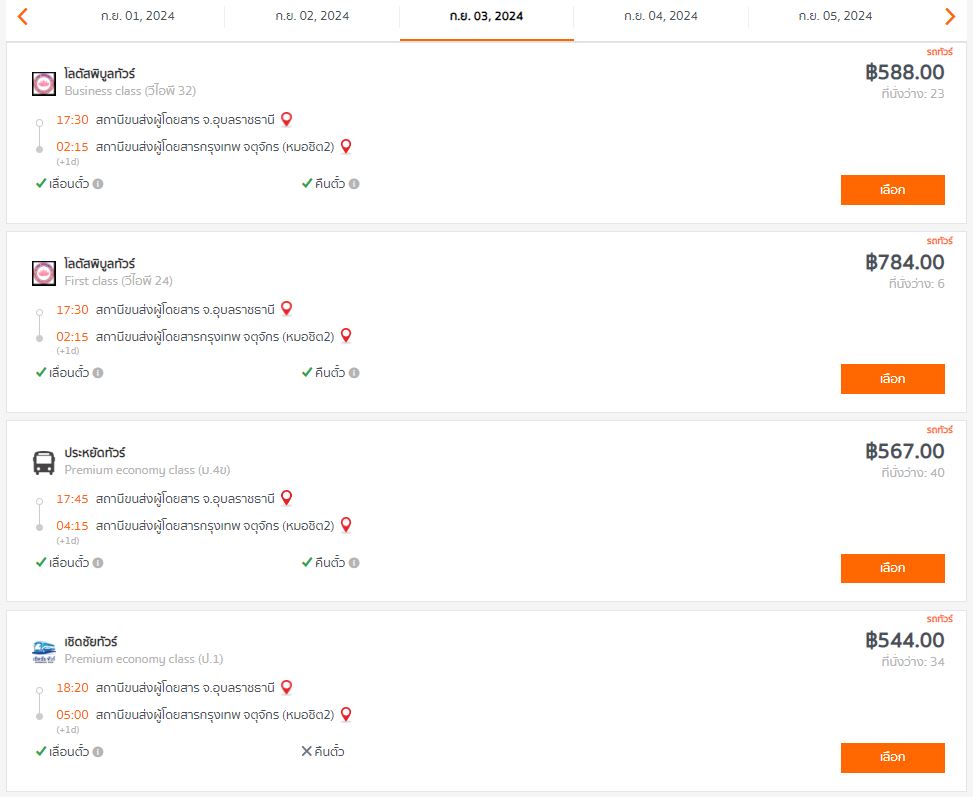Select the ฿784.00 First class trip
This screenshot has width=973, height=797.
[892, 379]
